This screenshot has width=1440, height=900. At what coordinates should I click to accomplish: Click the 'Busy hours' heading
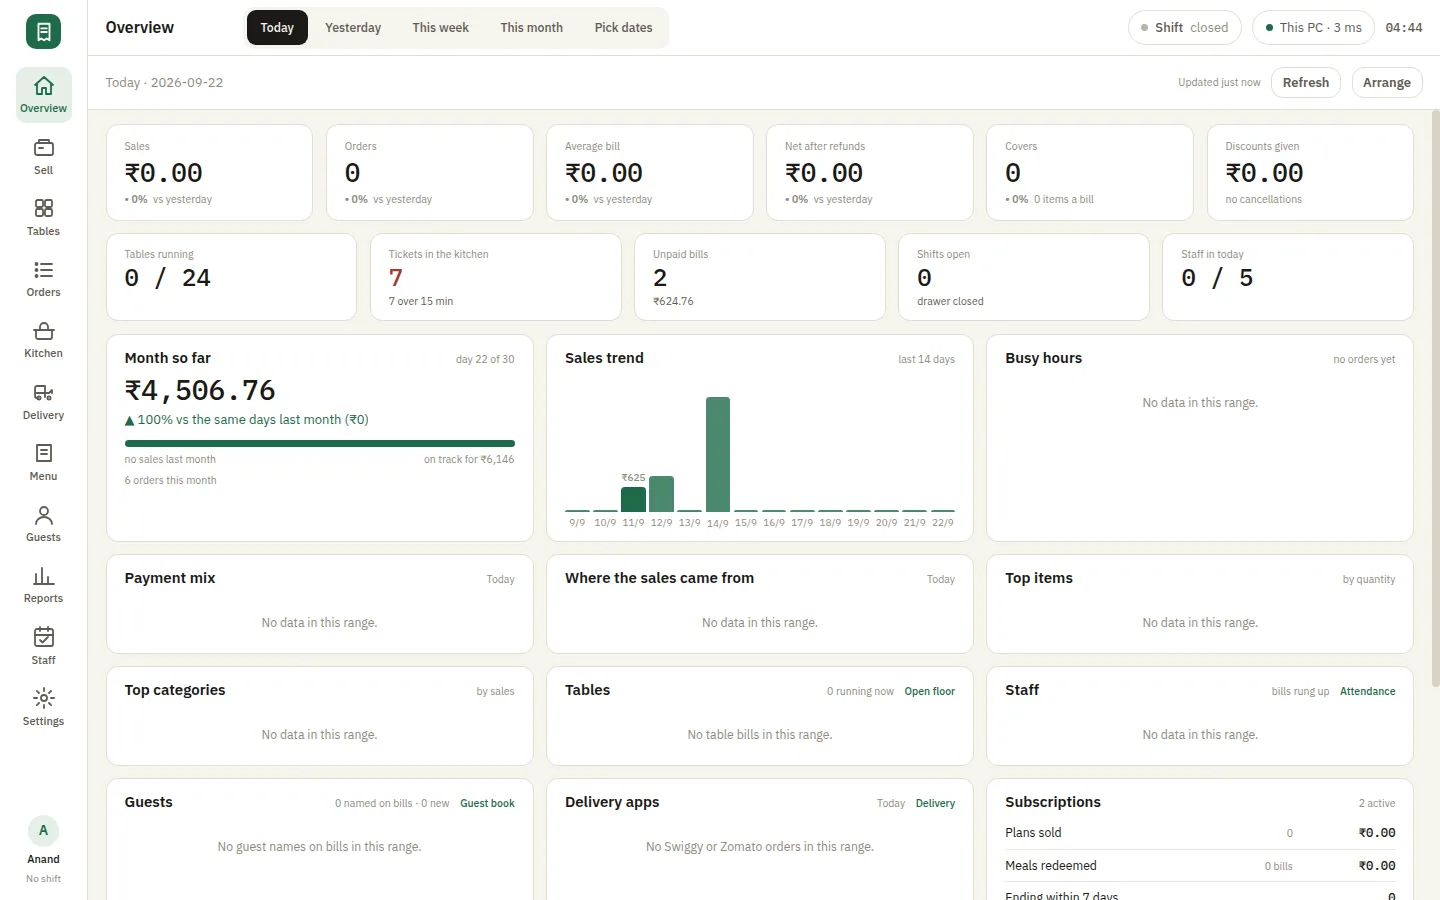click(x=1043, y=358)
